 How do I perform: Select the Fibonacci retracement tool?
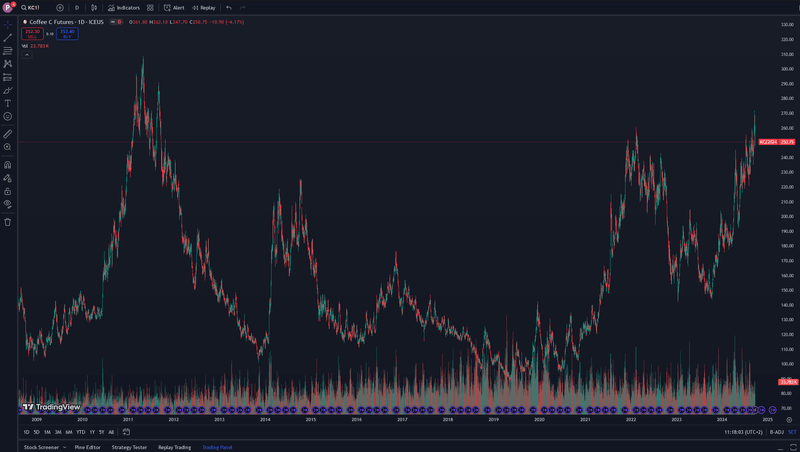[8, 51]
